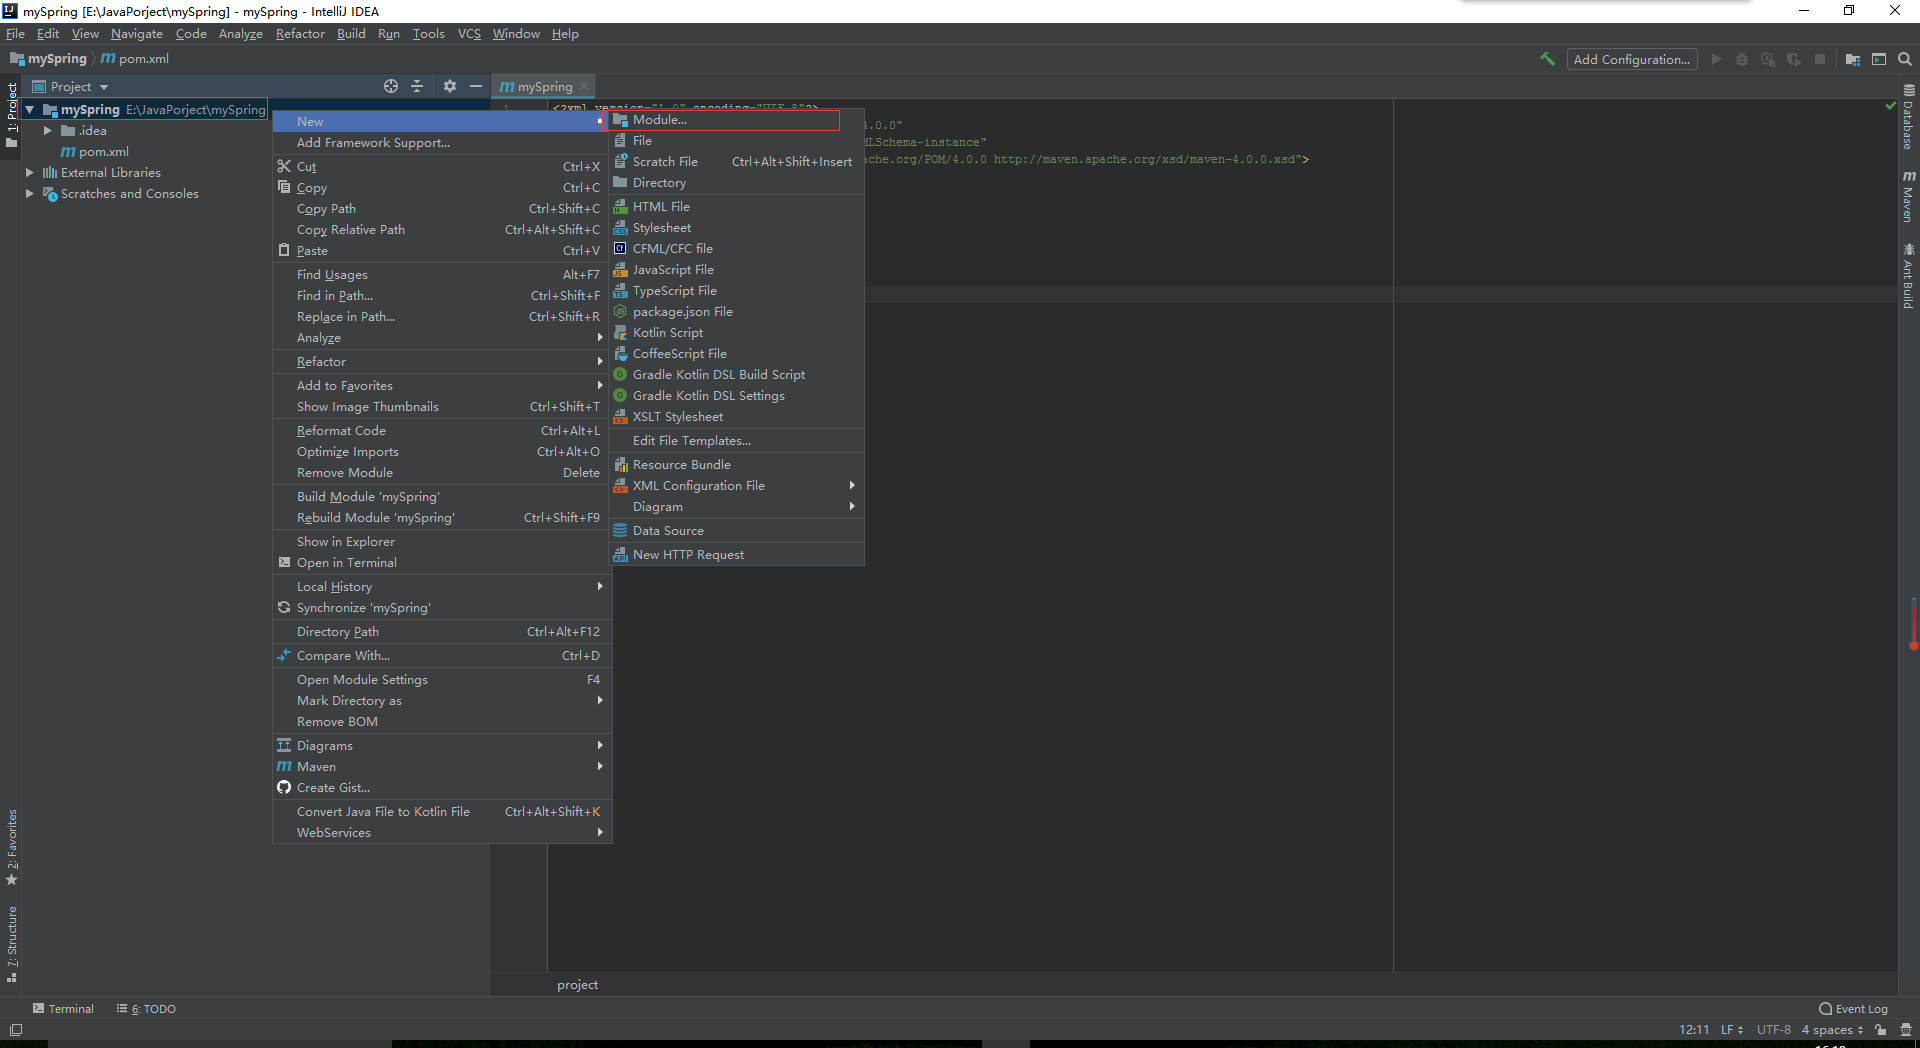Expand Diagram submenu in New menu
Viewport: 1920px width, 1048px height.
[737, 507]
